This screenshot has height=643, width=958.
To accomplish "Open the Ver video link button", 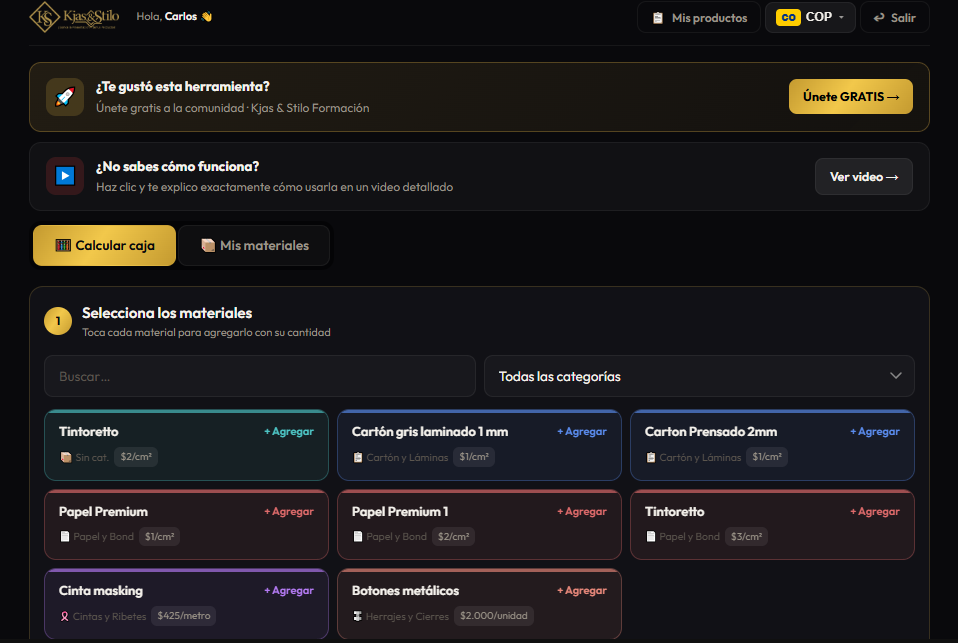I will click(x=863, y=177).
